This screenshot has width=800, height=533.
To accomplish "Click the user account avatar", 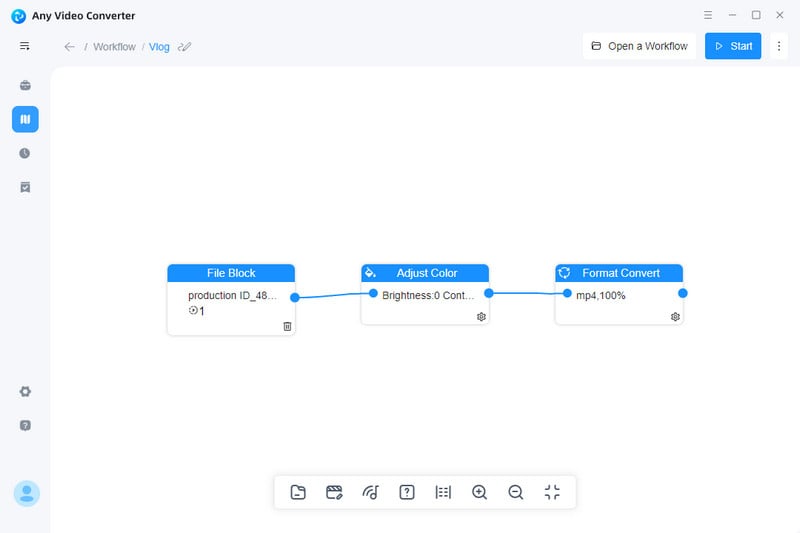I will 27,493.
